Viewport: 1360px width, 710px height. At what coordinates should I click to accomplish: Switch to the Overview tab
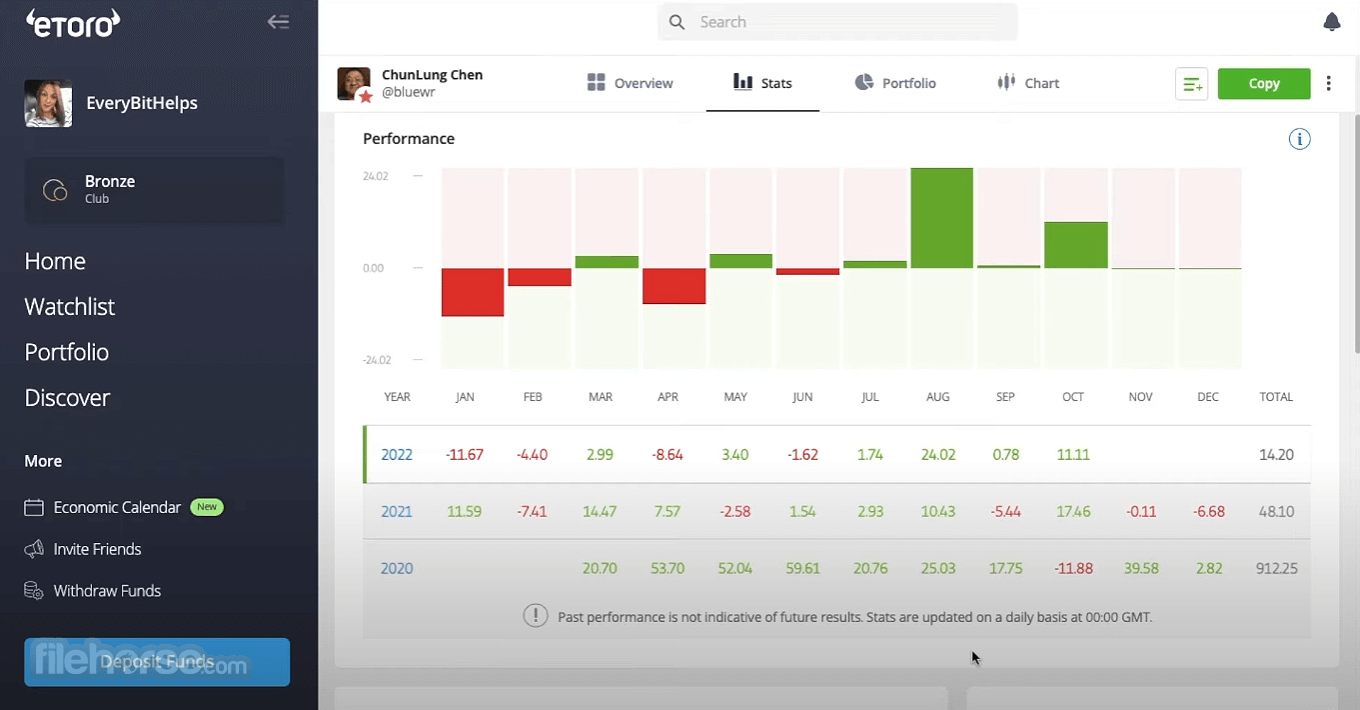(630, 83)
